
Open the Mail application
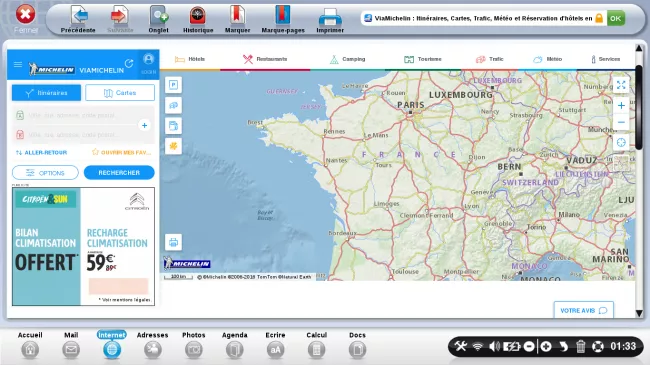pyautogui.click(x=71, y=345)
